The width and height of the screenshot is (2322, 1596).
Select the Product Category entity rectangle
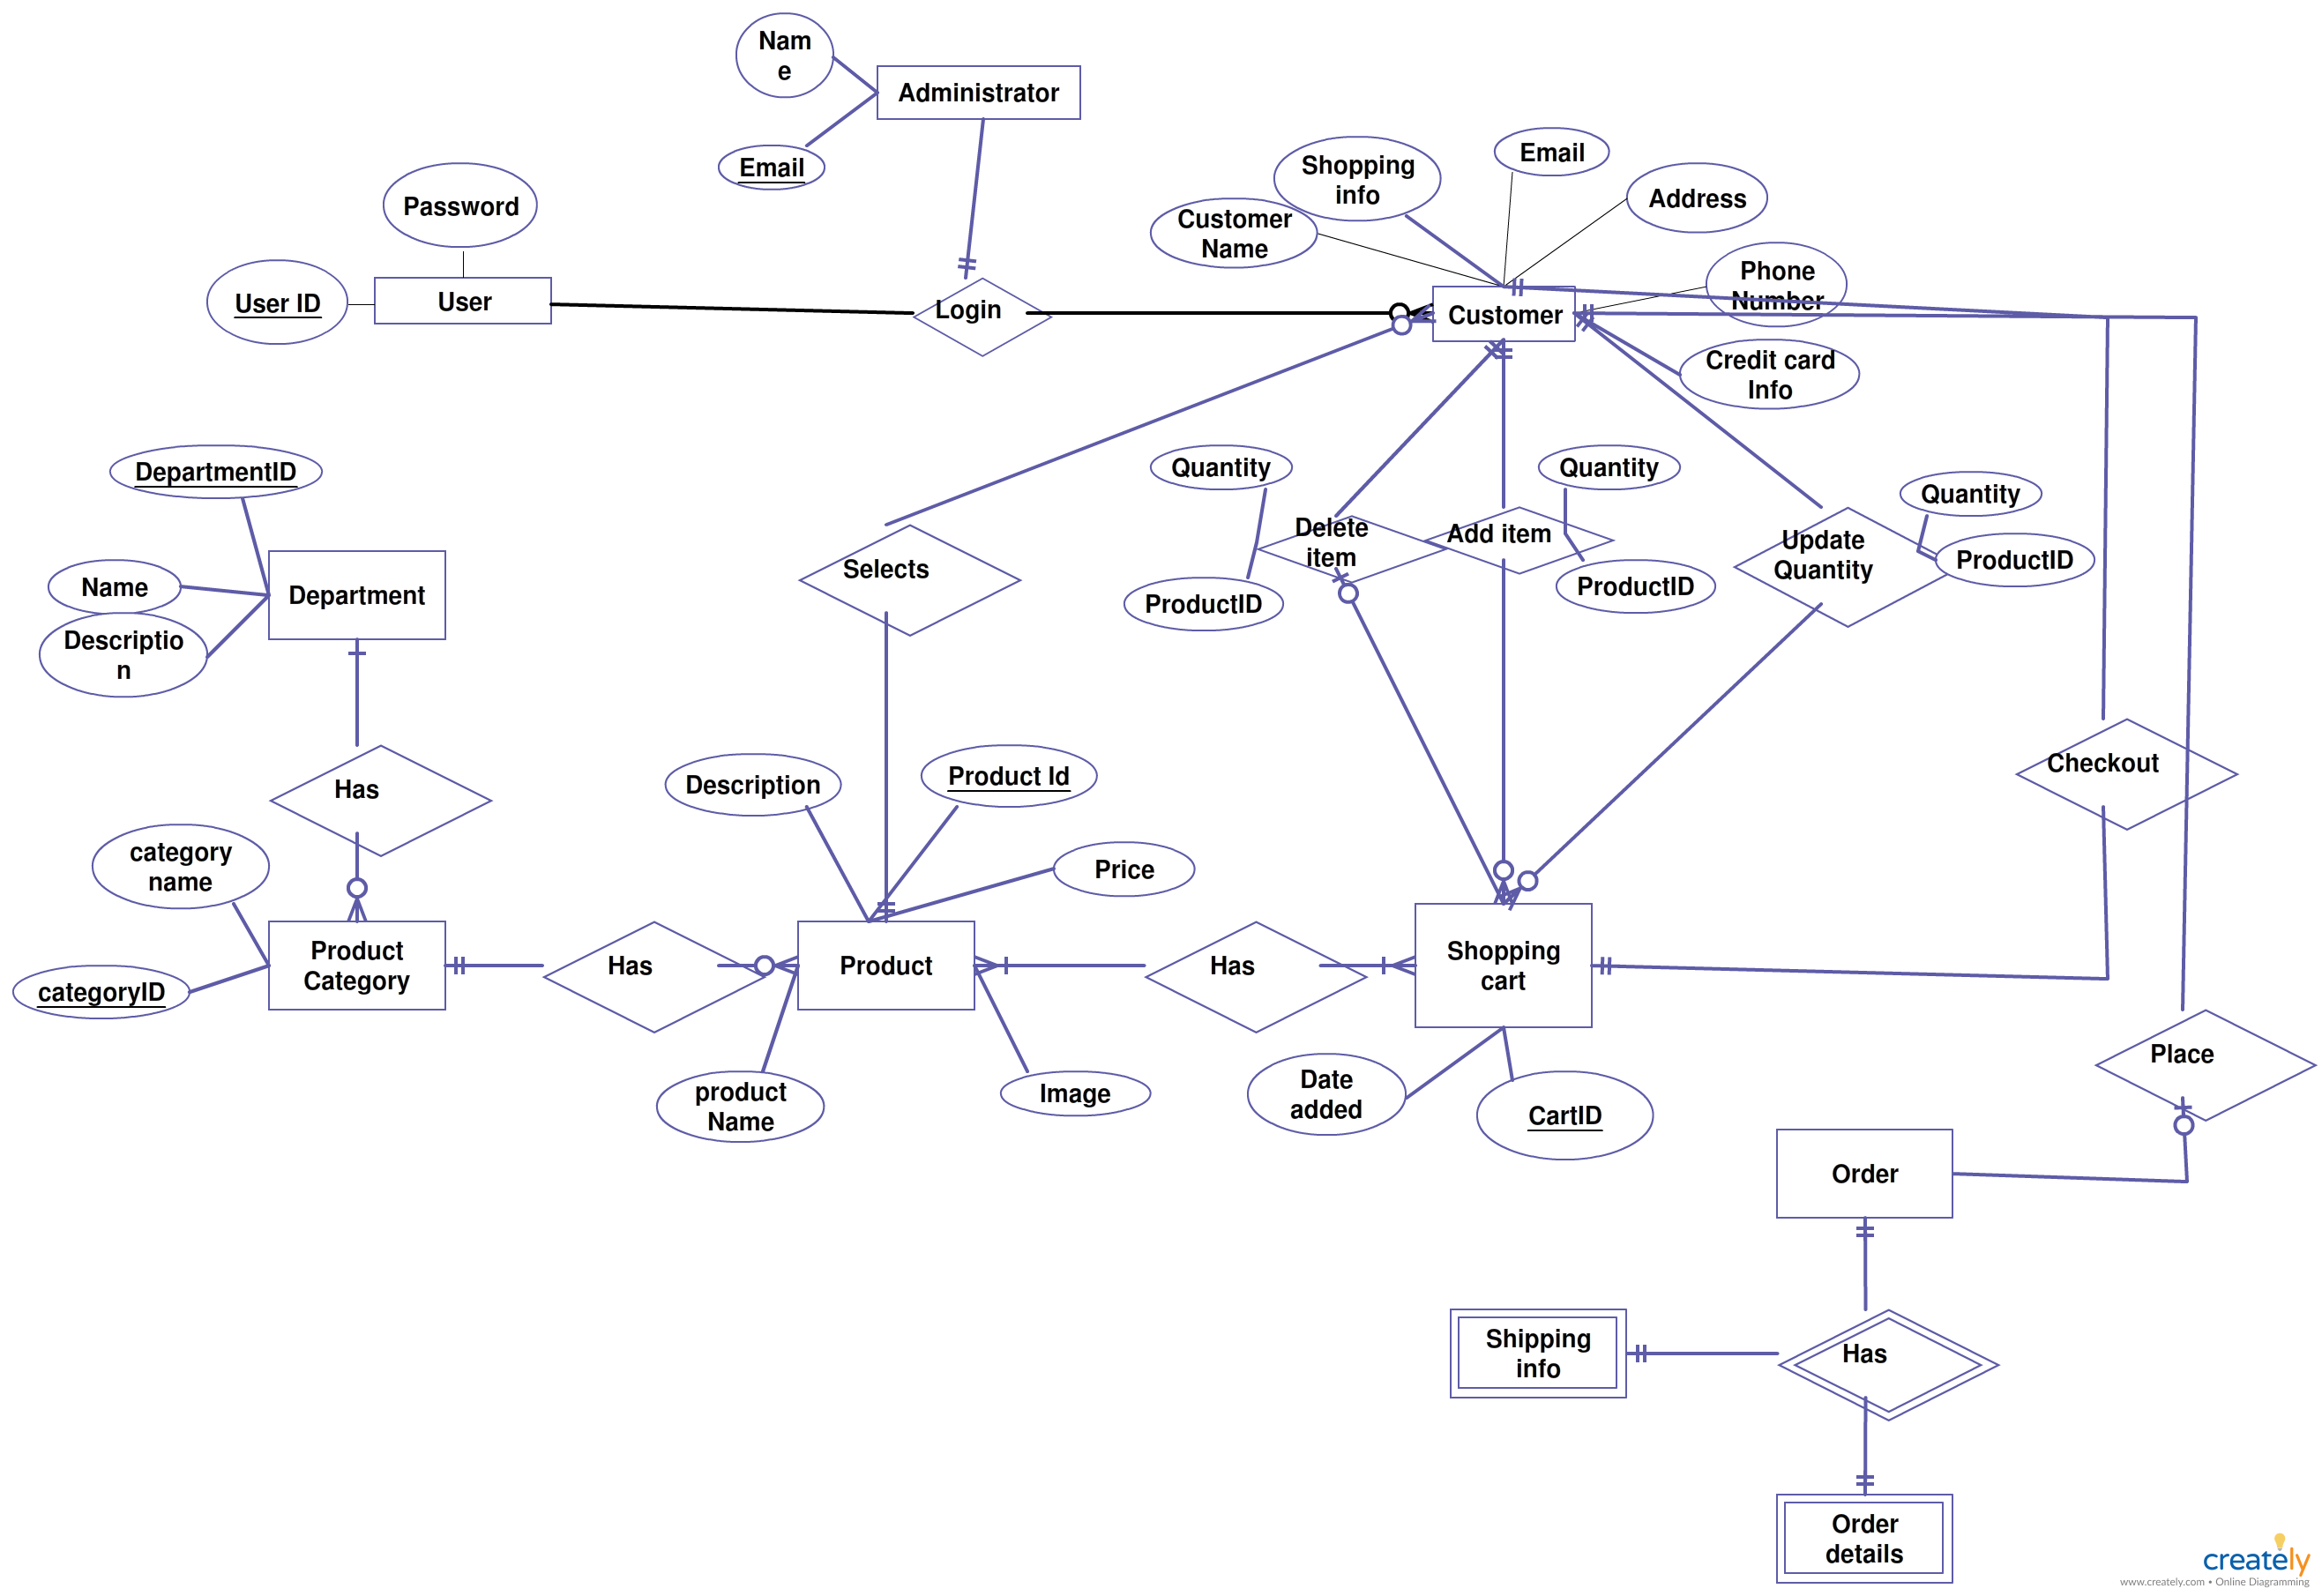pyautogui.click(x=346, y=958)
